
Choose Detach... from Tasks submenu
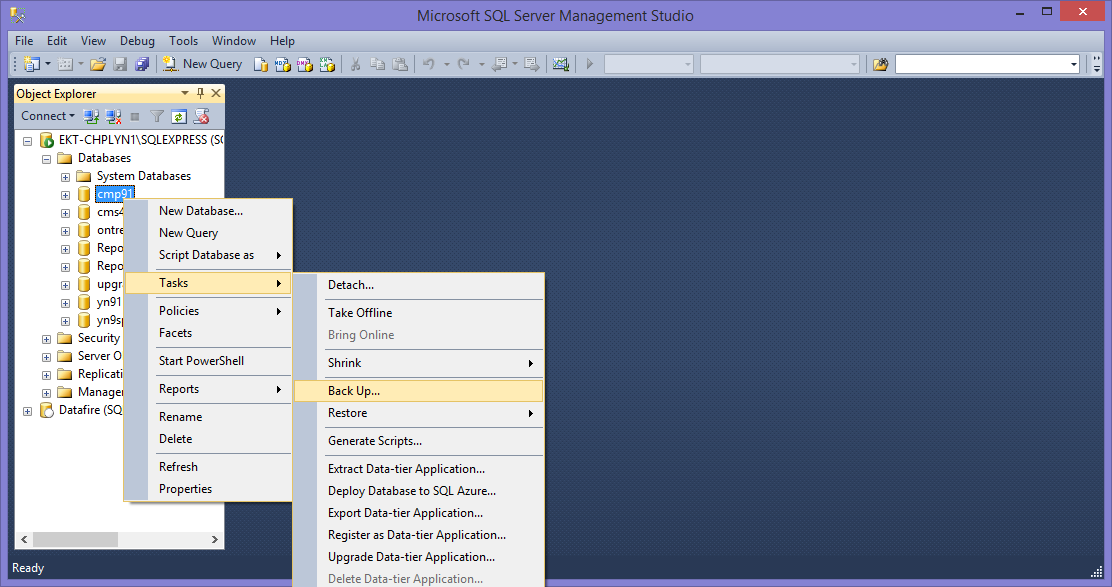[418, 285]
